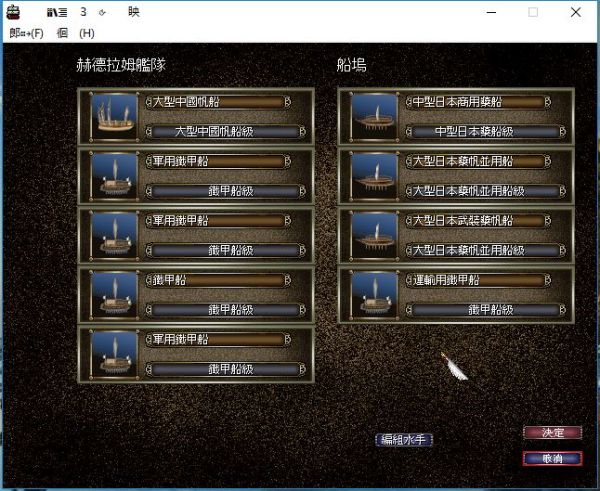Select the 中型日本商用槳船 ship thumbnail

coord(375,116)
